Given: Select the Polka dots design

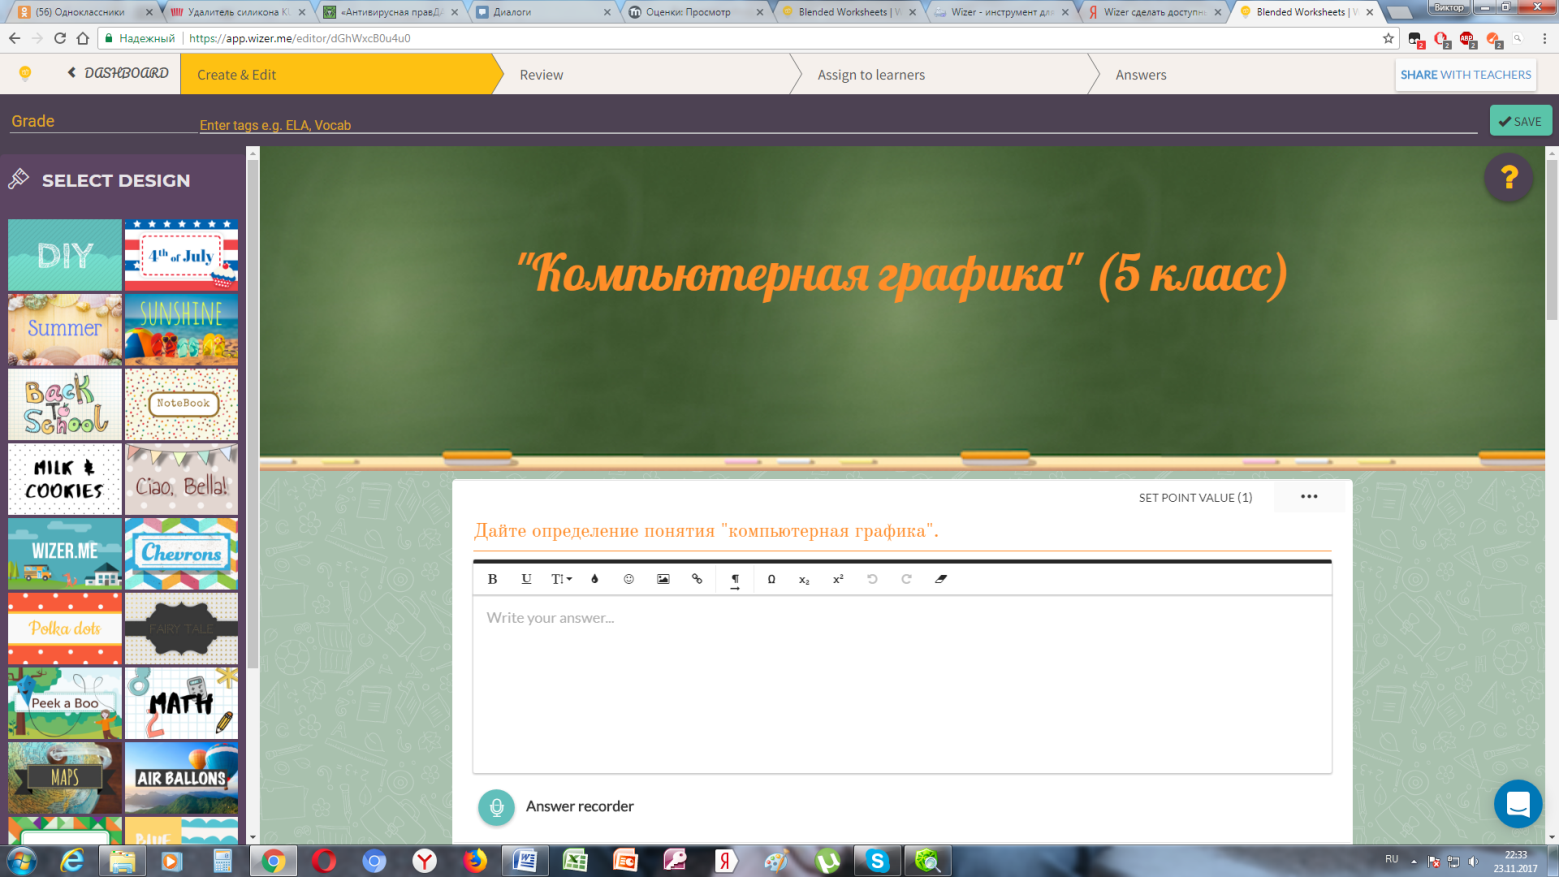Looking at the screenshot, I should tap(65, 628).
